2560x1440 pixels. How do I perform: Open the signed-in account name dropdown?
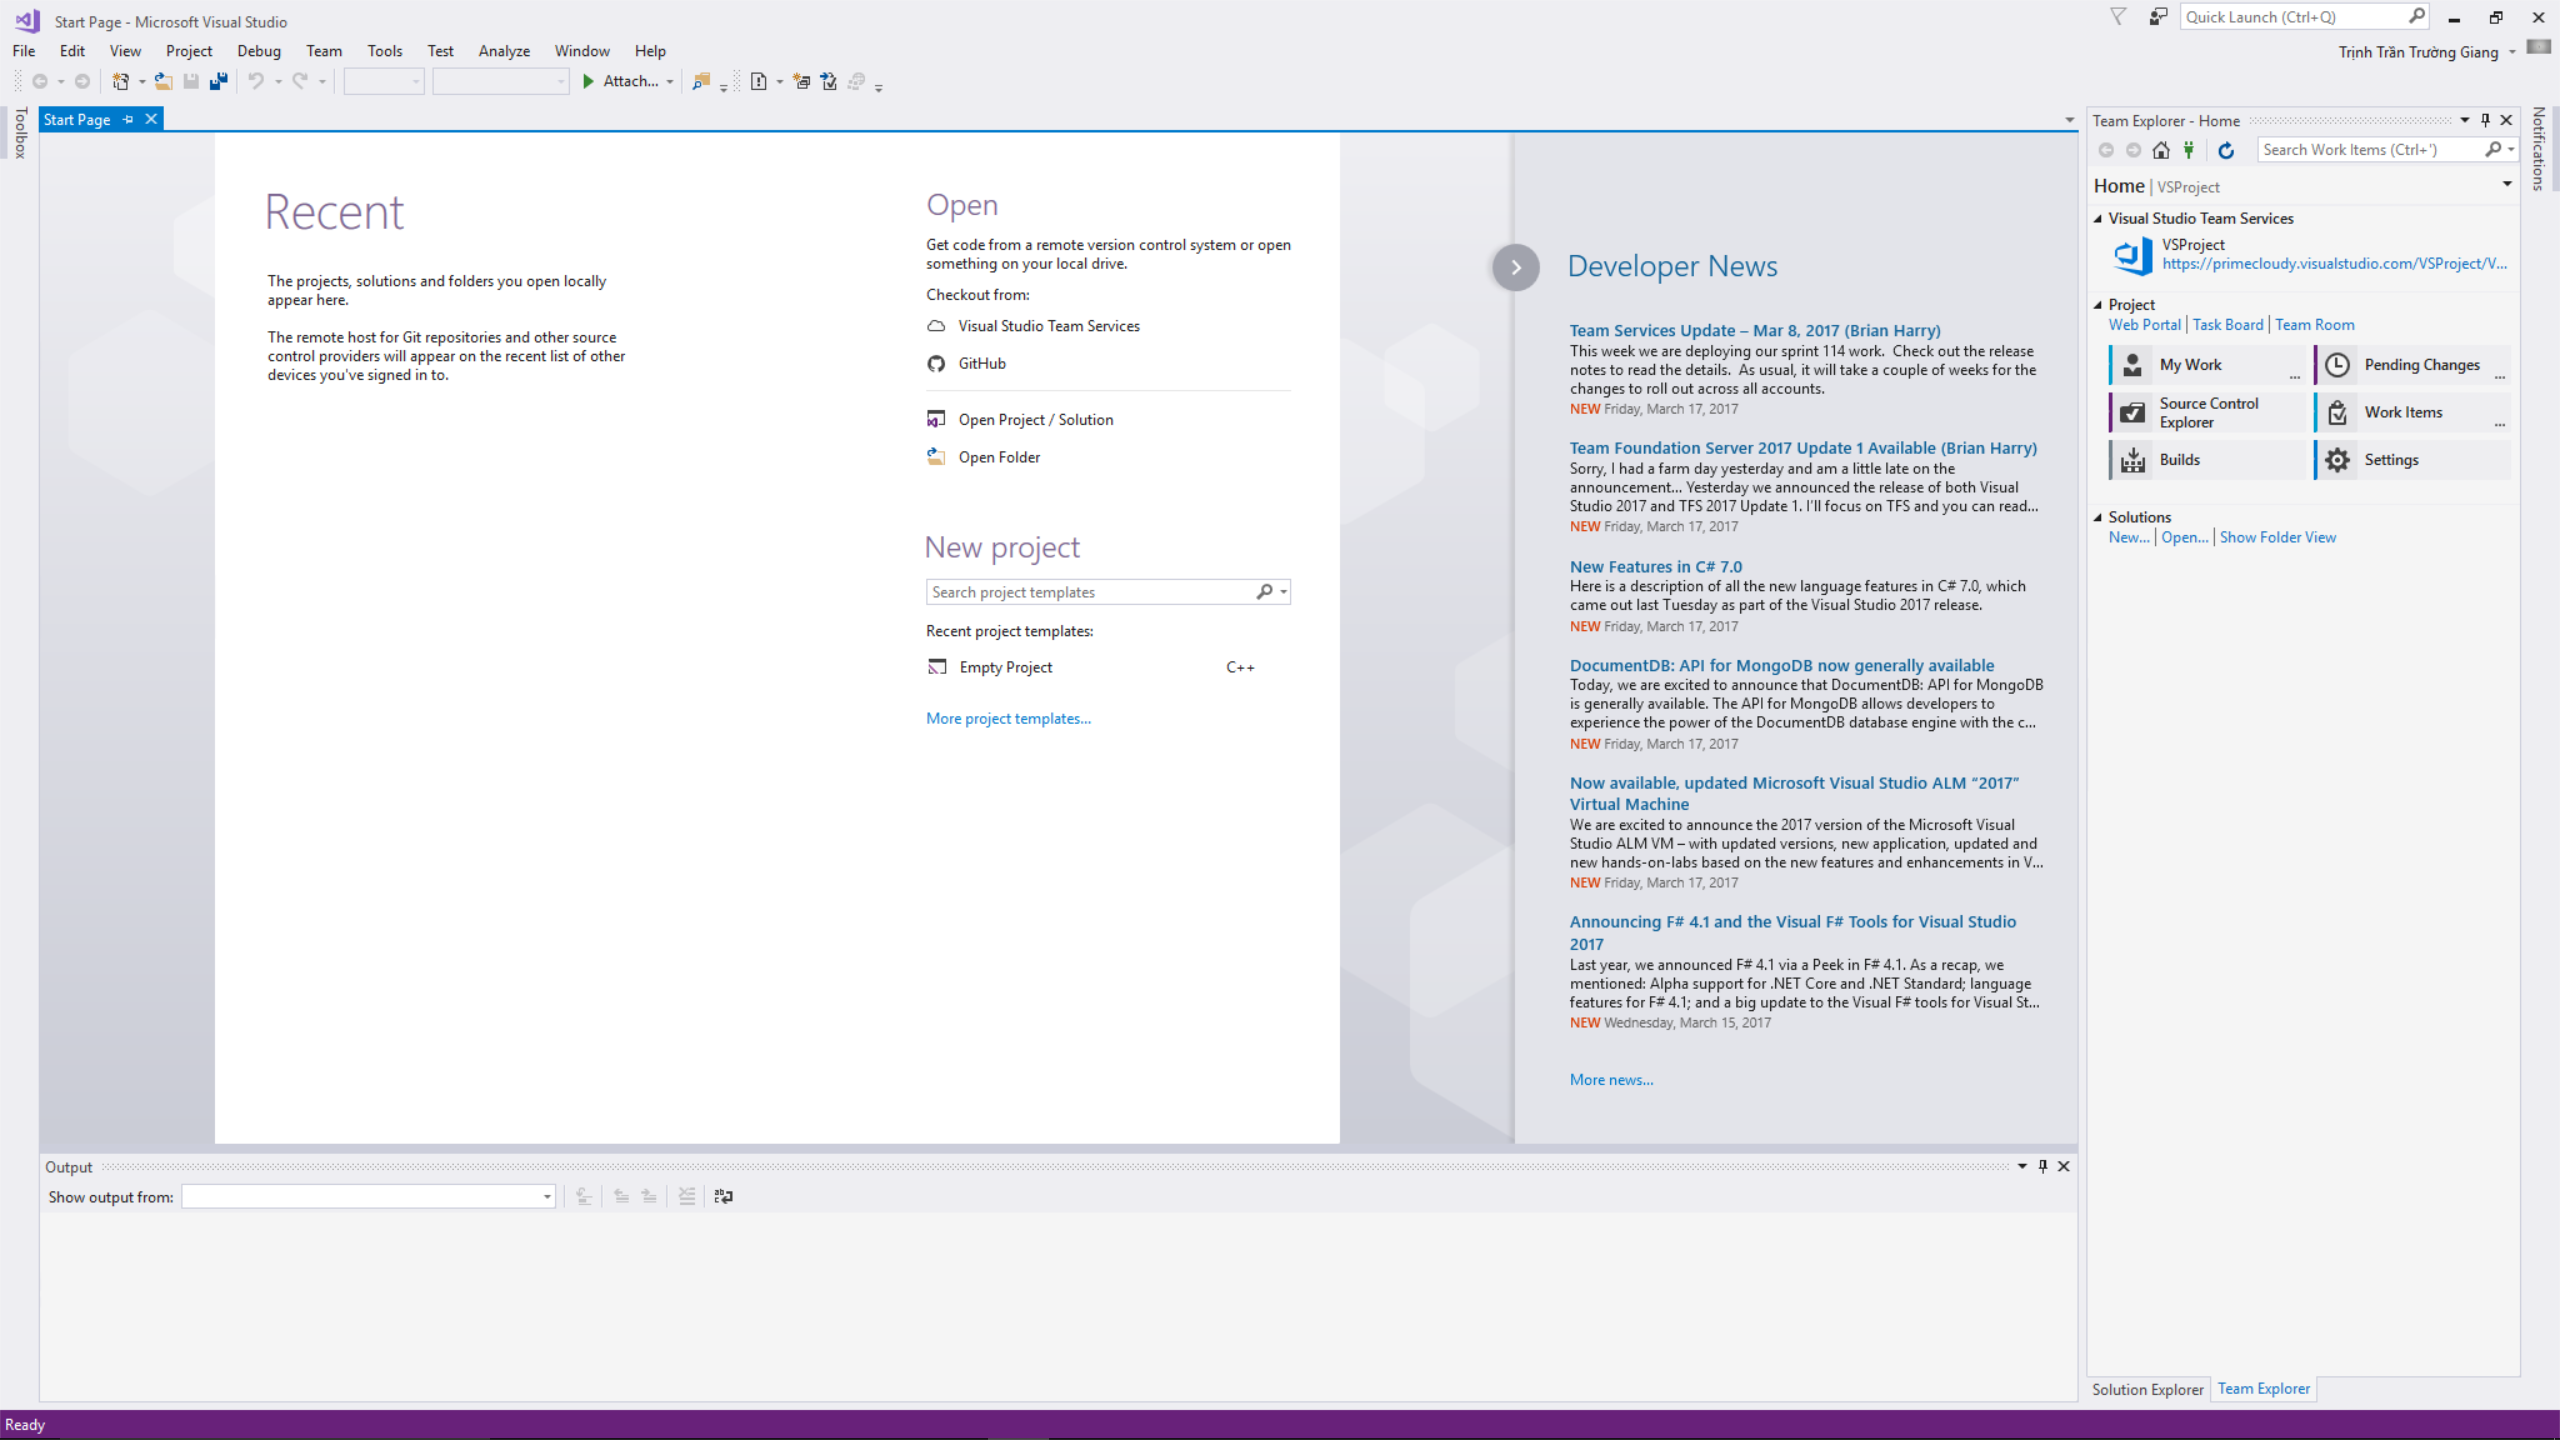(x=2426, y=52)
